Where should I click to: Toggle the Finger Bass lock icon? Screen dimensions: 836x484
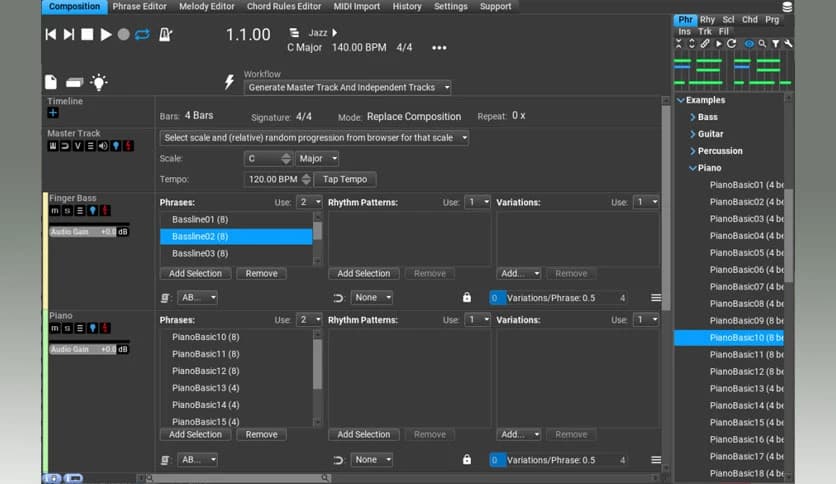(x=467, y=297)
